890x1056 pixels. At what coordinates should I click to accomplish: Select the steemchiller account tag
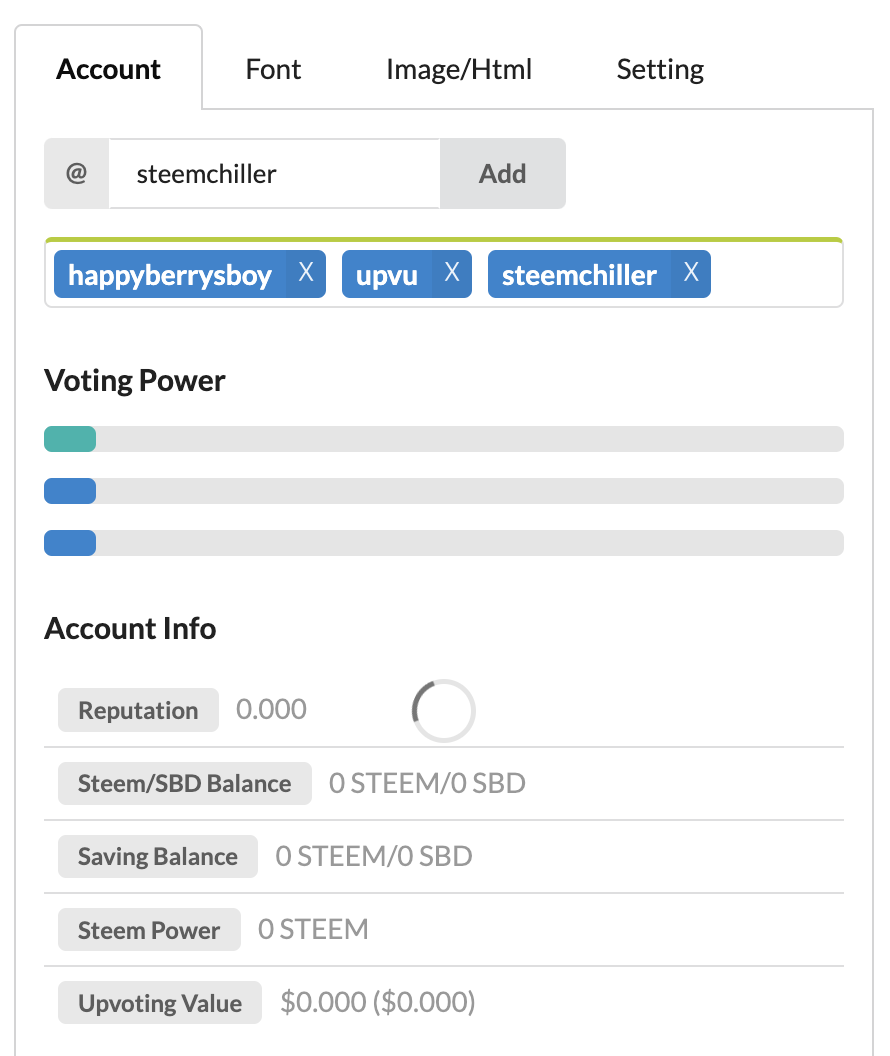(x=579, y=275)
